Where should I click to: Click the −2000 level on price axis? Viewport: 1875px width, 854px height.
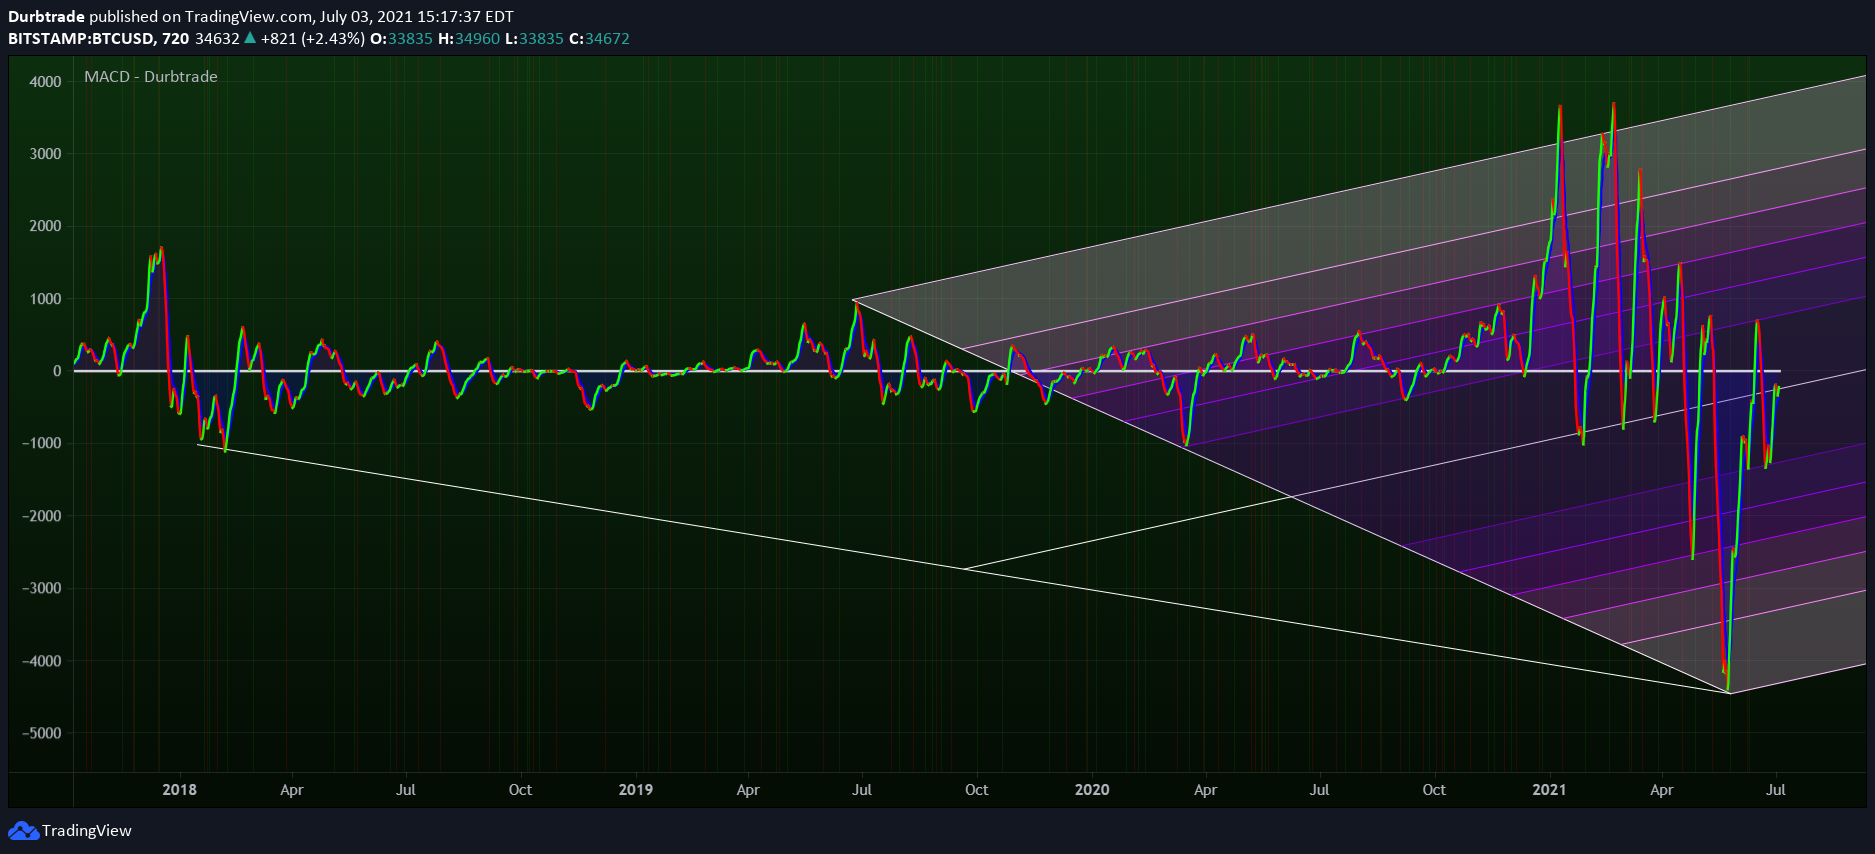[41, 516]
